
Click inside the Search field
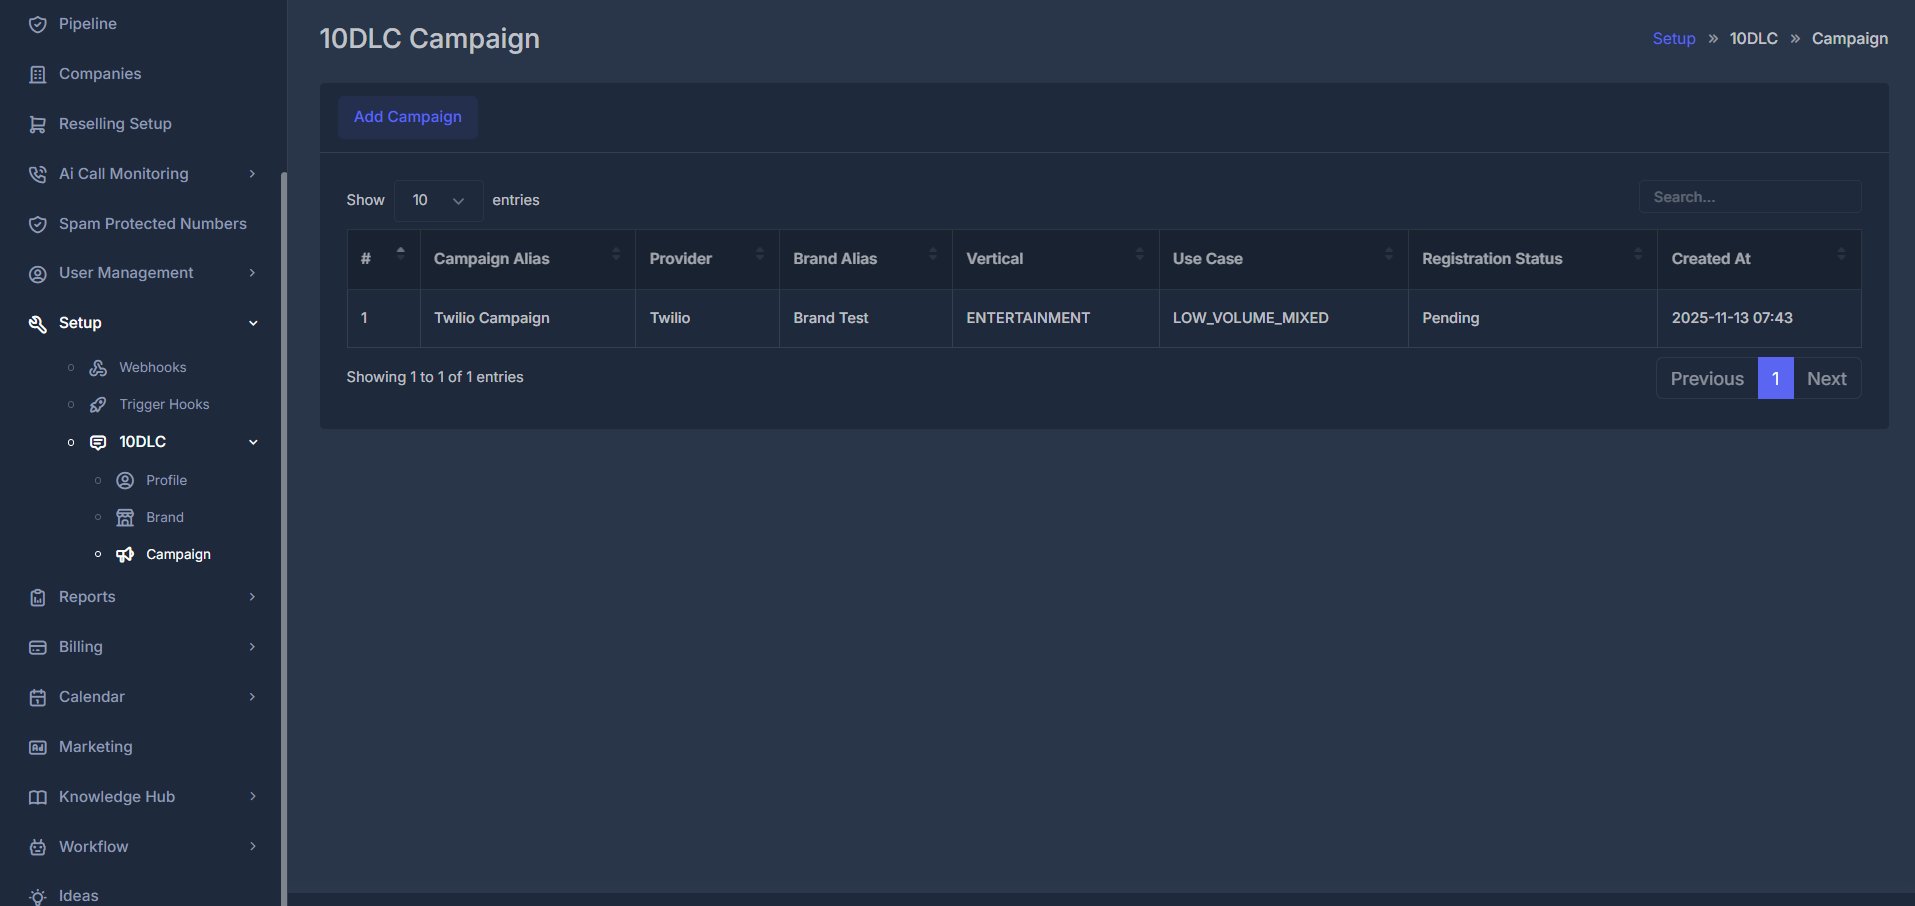click(x=1748, y=196)
